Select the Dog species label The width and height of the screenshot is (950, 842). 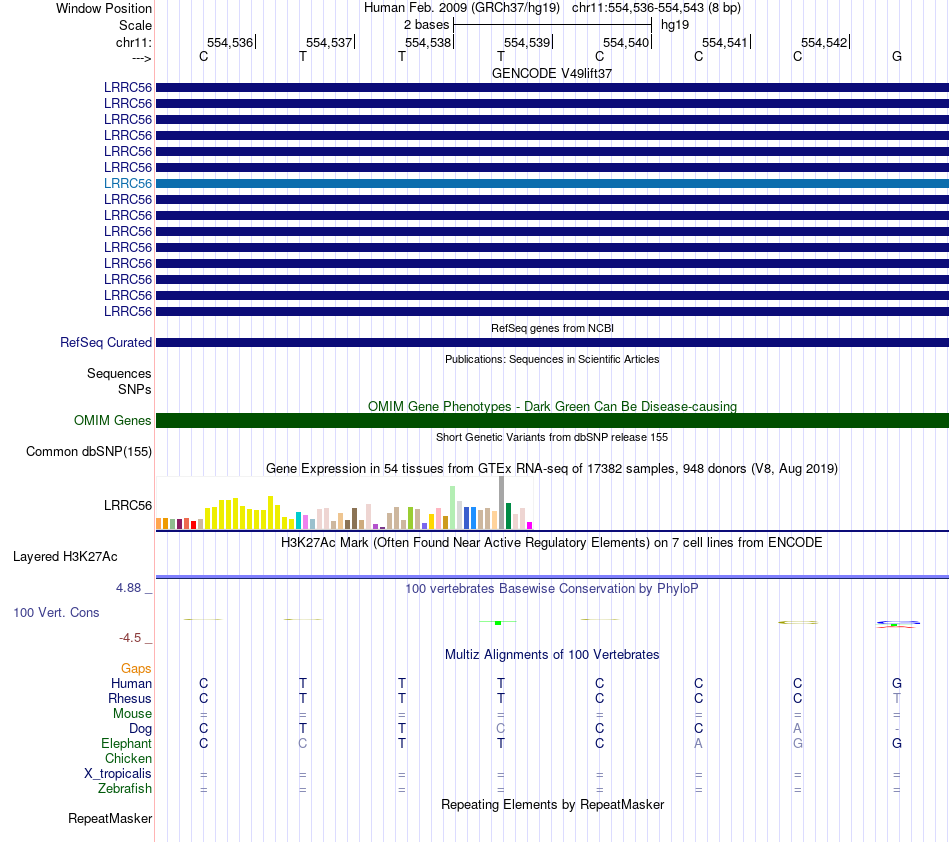[x=141, y=729]
